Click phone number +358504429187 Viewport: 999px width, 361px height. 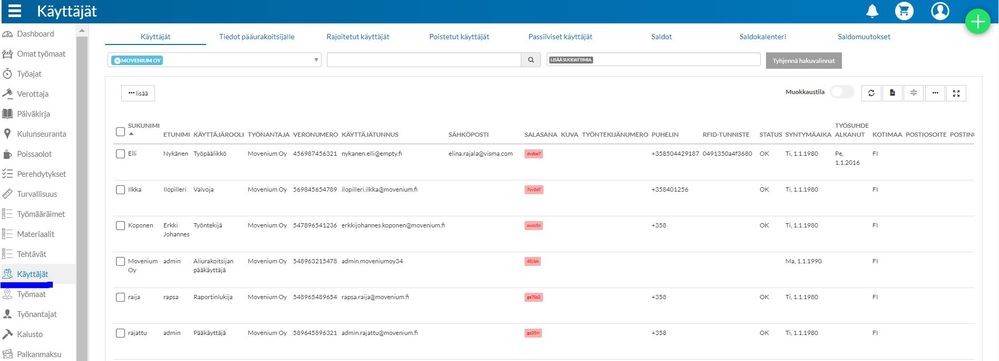pos(675,154)
